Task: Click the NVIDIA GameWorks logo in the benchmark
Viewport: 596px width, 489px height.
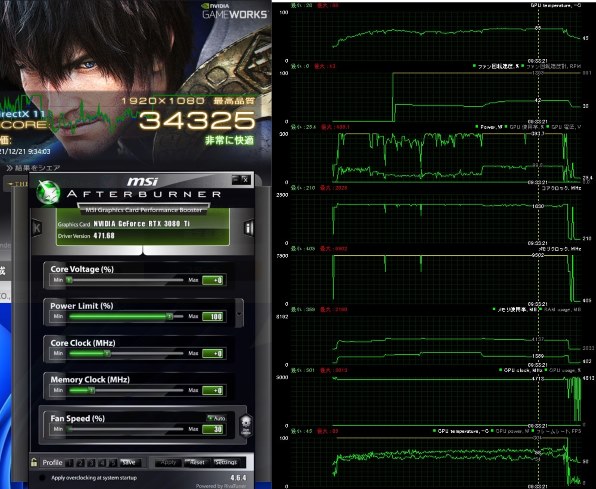Action: pos(235,11)
